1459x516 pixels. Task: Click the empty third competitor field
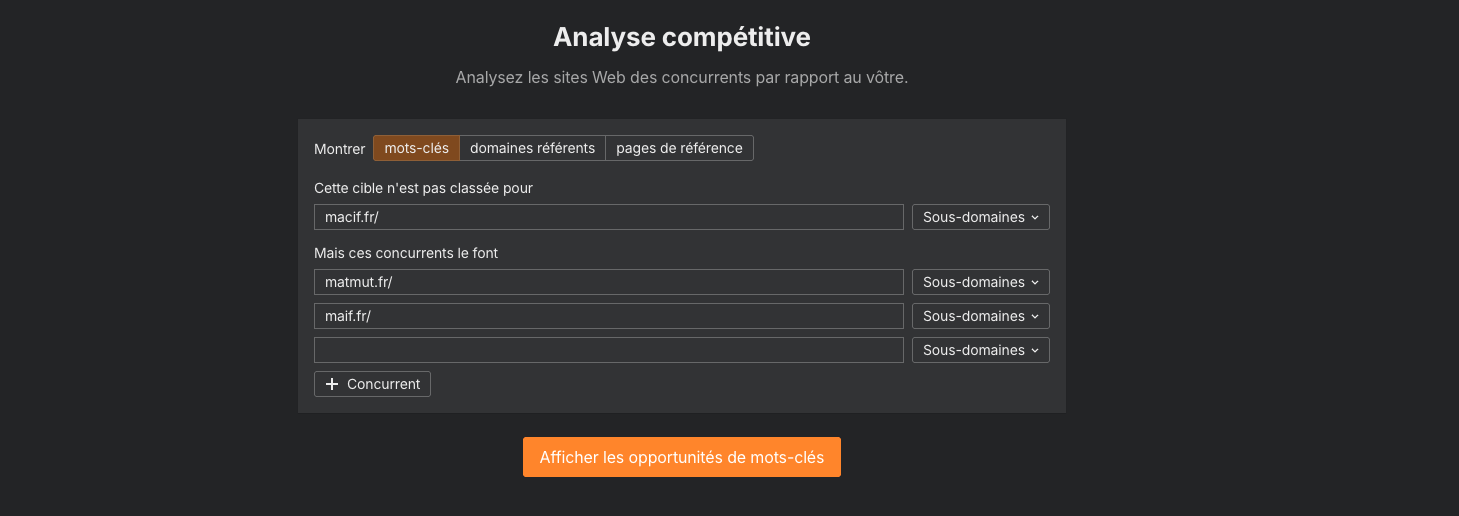click(608, 350)
